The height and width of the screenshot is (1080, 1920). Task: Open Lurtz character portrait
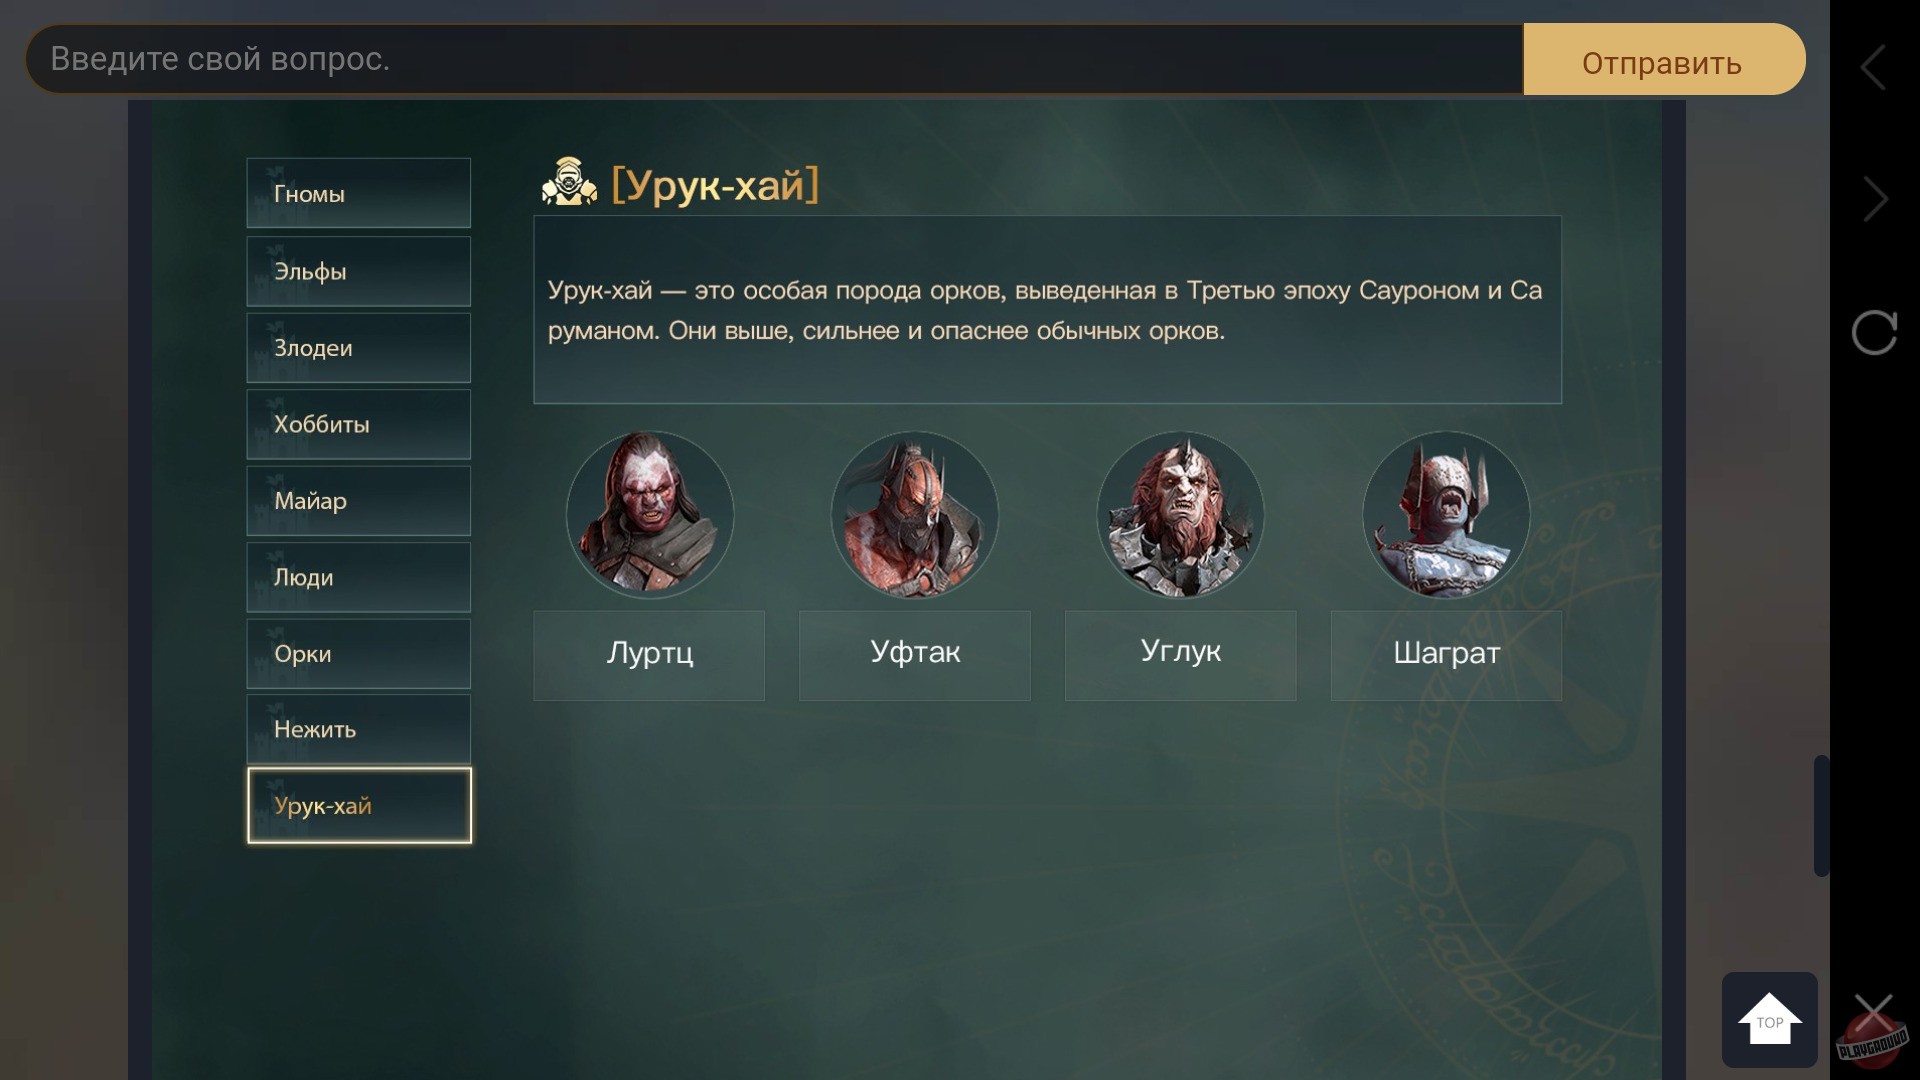650,514
